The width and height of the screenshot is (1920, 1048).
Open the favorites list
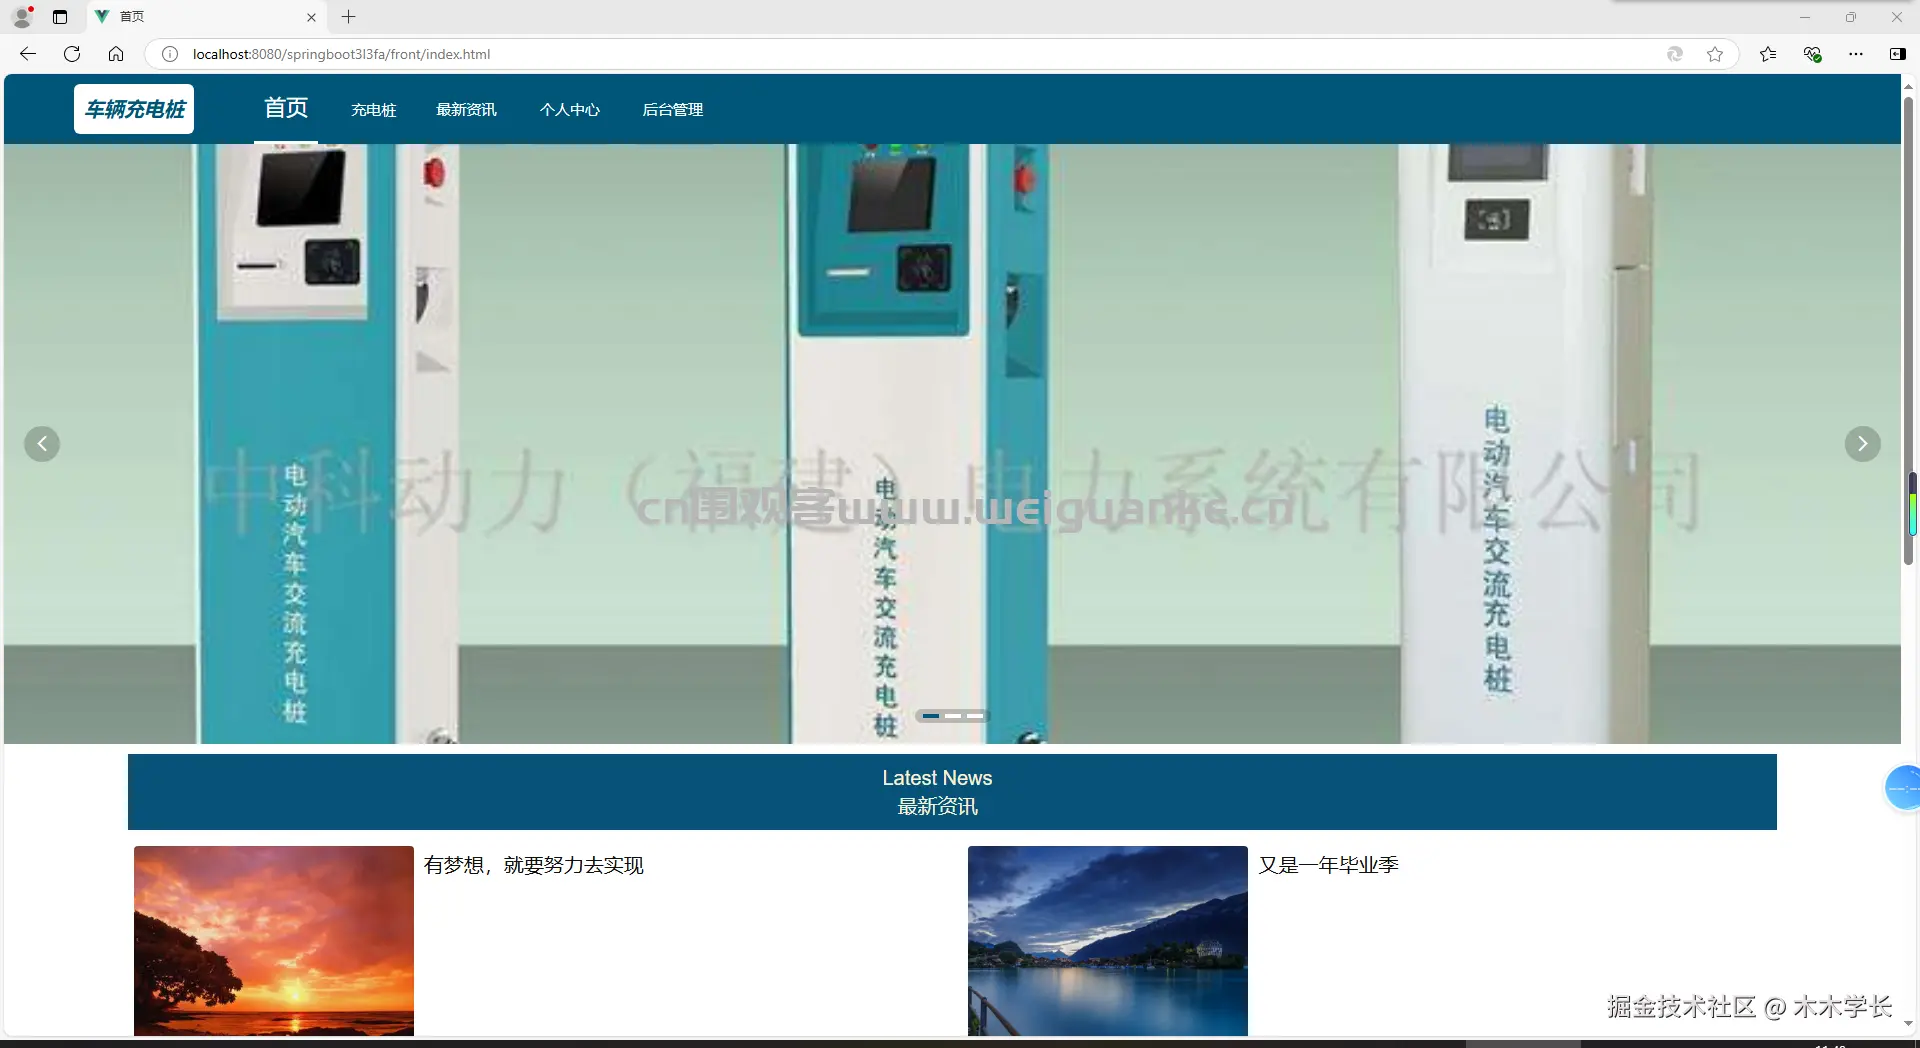(x=1768, y=54)
